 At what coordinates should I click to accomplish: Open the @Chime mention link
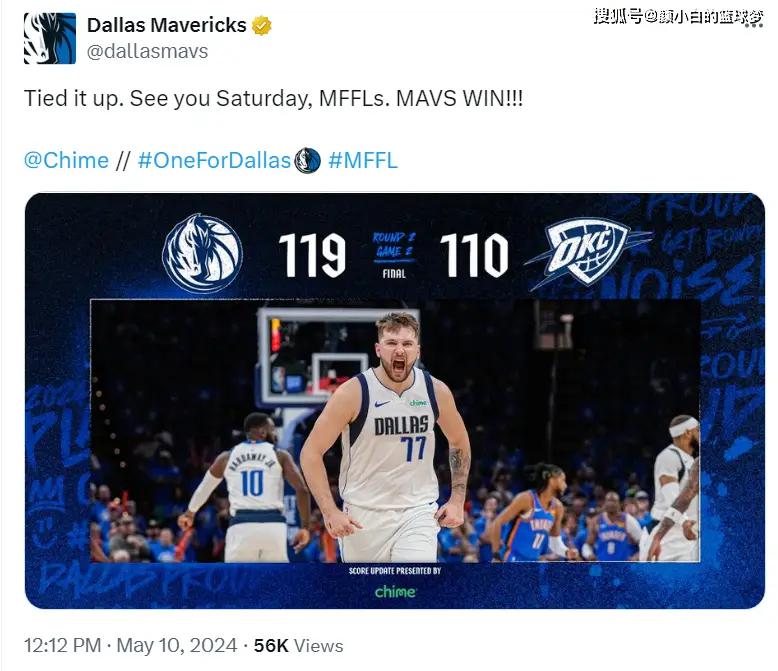[x=66, y=160]
